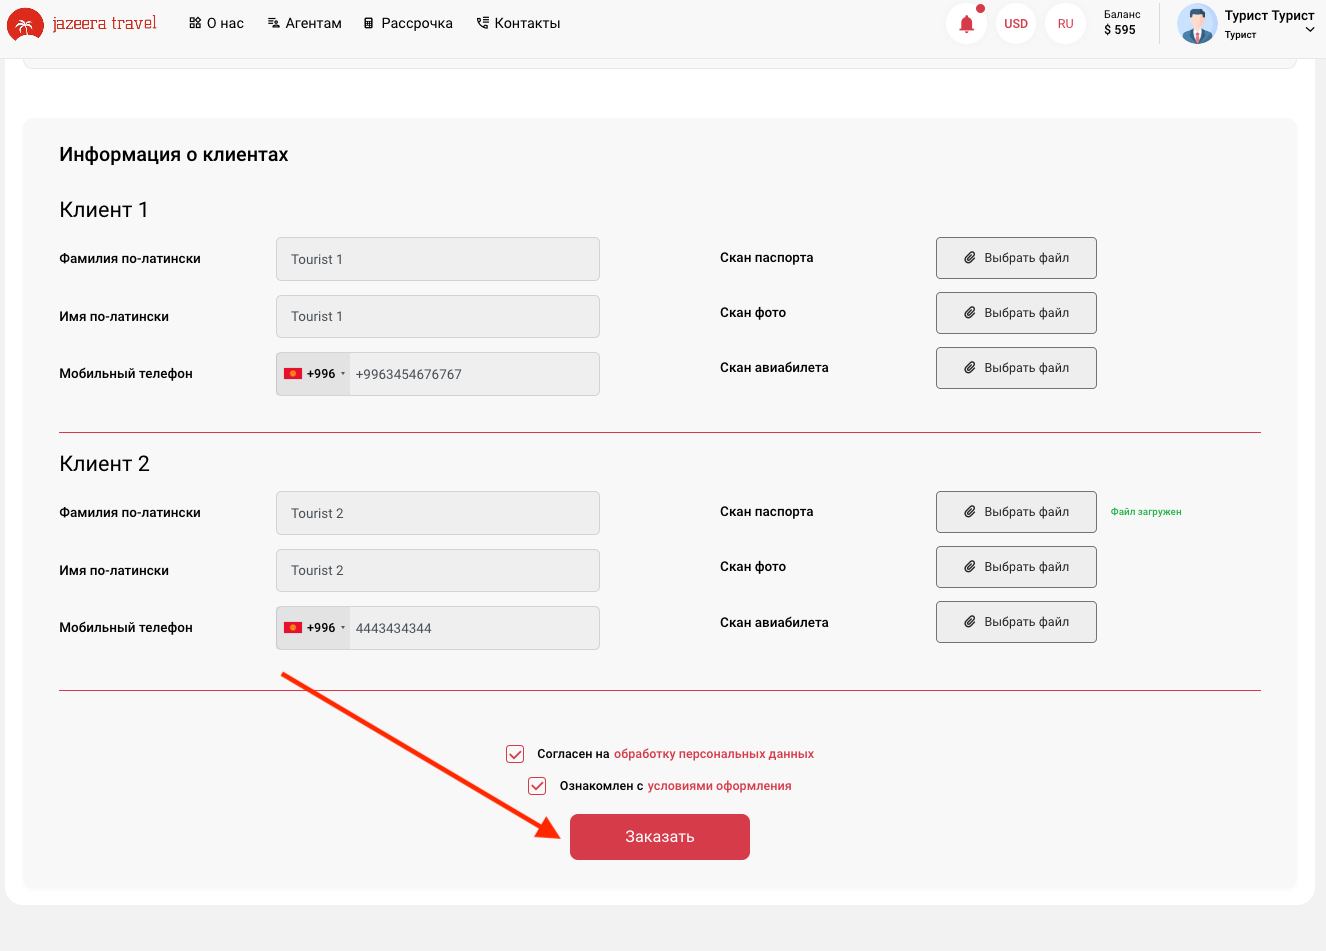
Task: Click RU language round button
Action: 1065,24
